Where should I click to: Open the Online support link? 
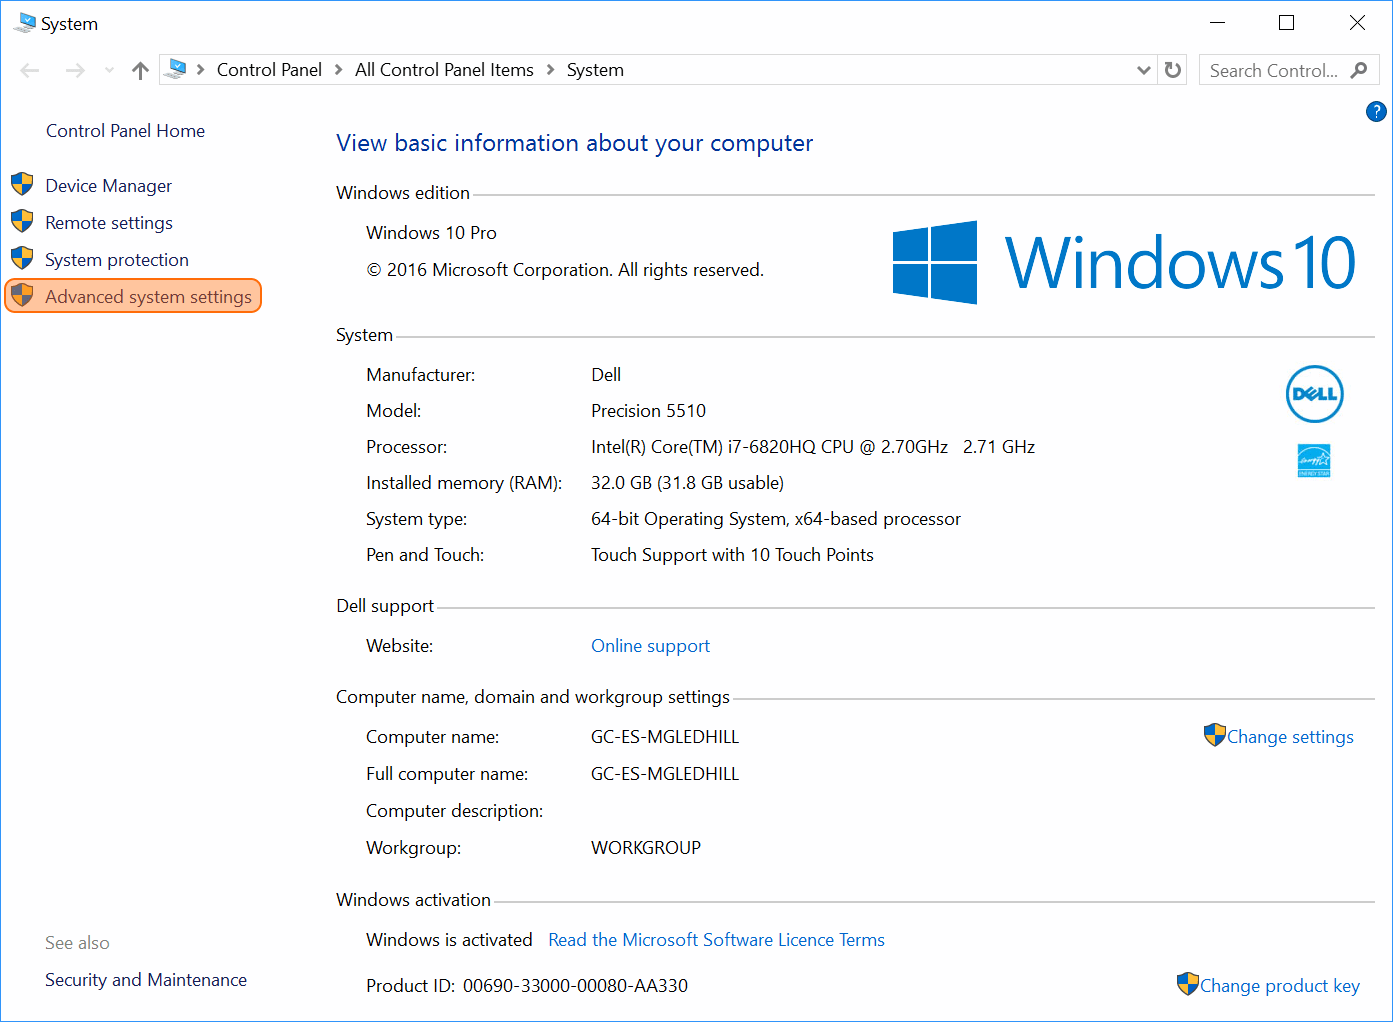[x=650, y=646]
